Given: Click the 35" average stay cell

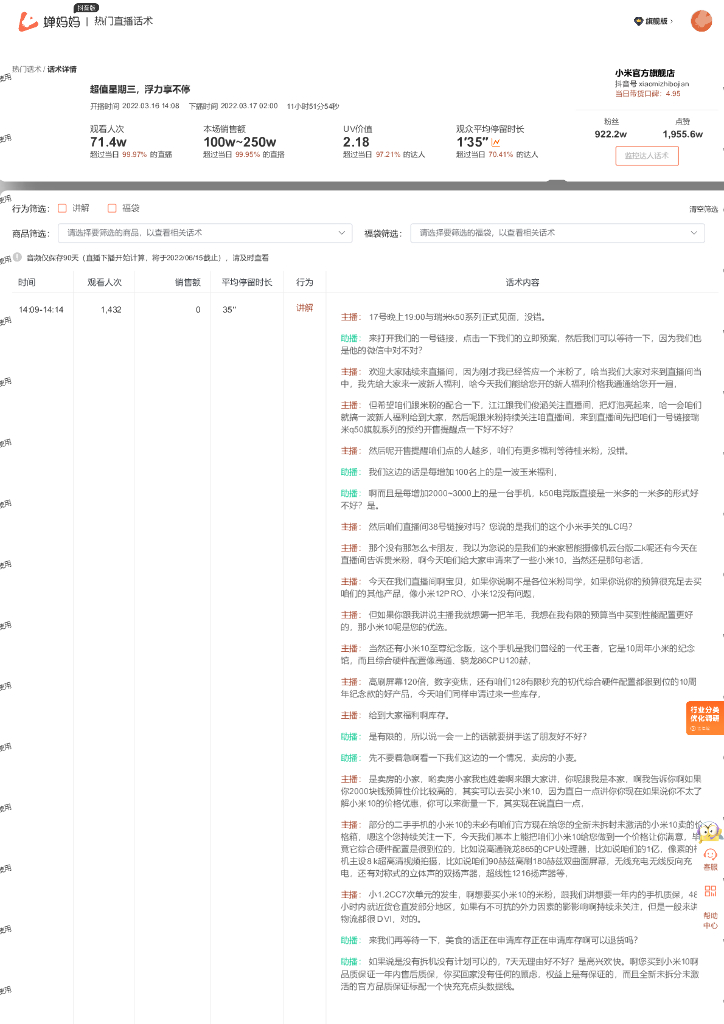Looking at the screenshot, I should [229, 310].
